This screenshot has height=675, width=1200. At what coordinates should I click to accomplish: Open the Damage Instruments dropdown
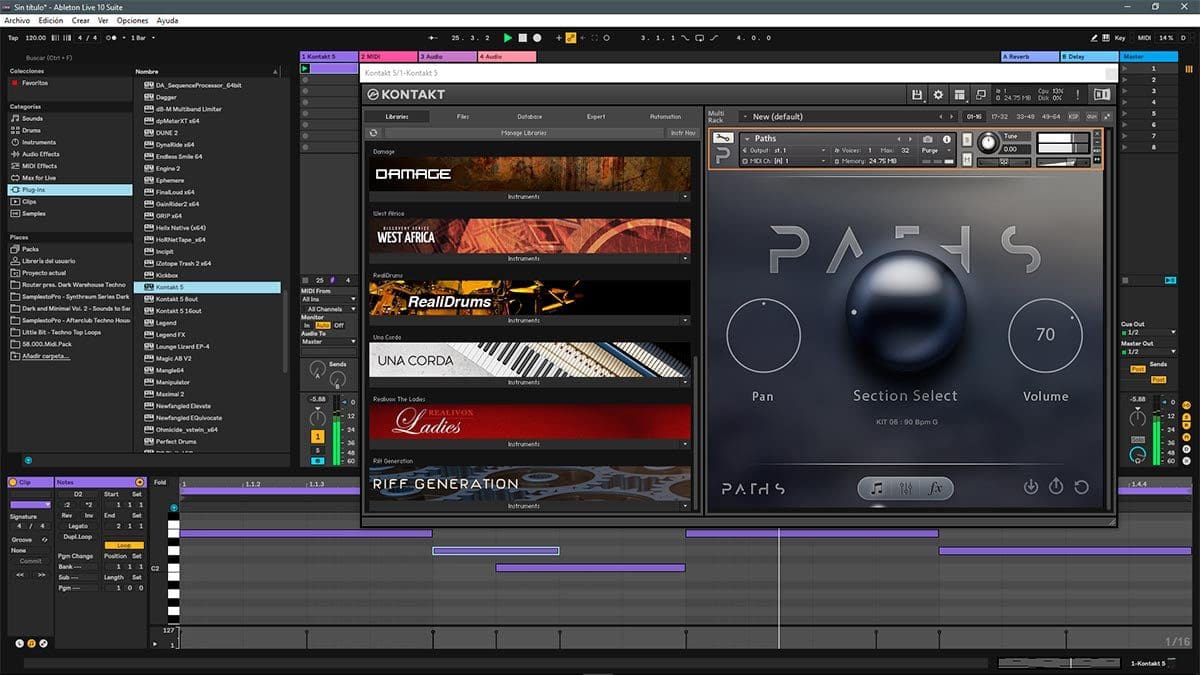[x=530, y=197]
